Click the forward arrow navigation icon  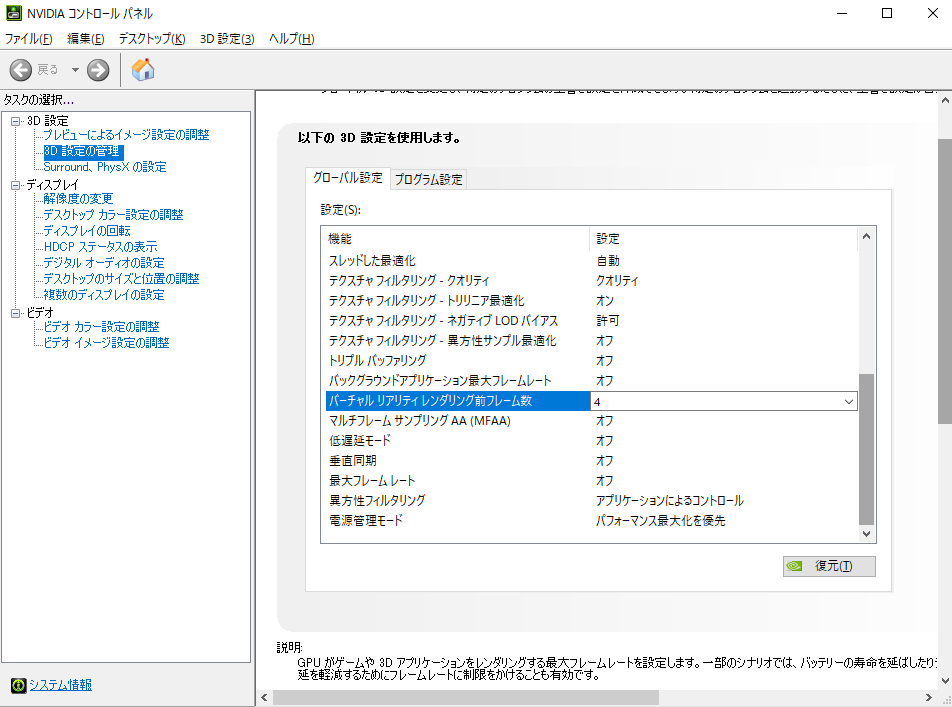pyautogui.click(x=98, y=70)
